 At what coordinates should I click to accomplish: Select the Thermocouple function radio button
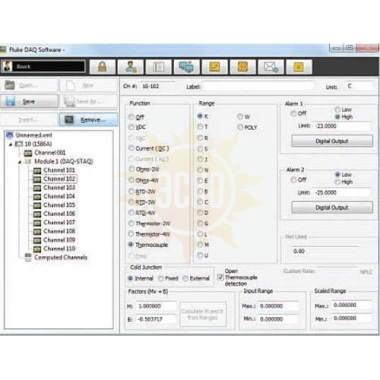pos(131,244)
